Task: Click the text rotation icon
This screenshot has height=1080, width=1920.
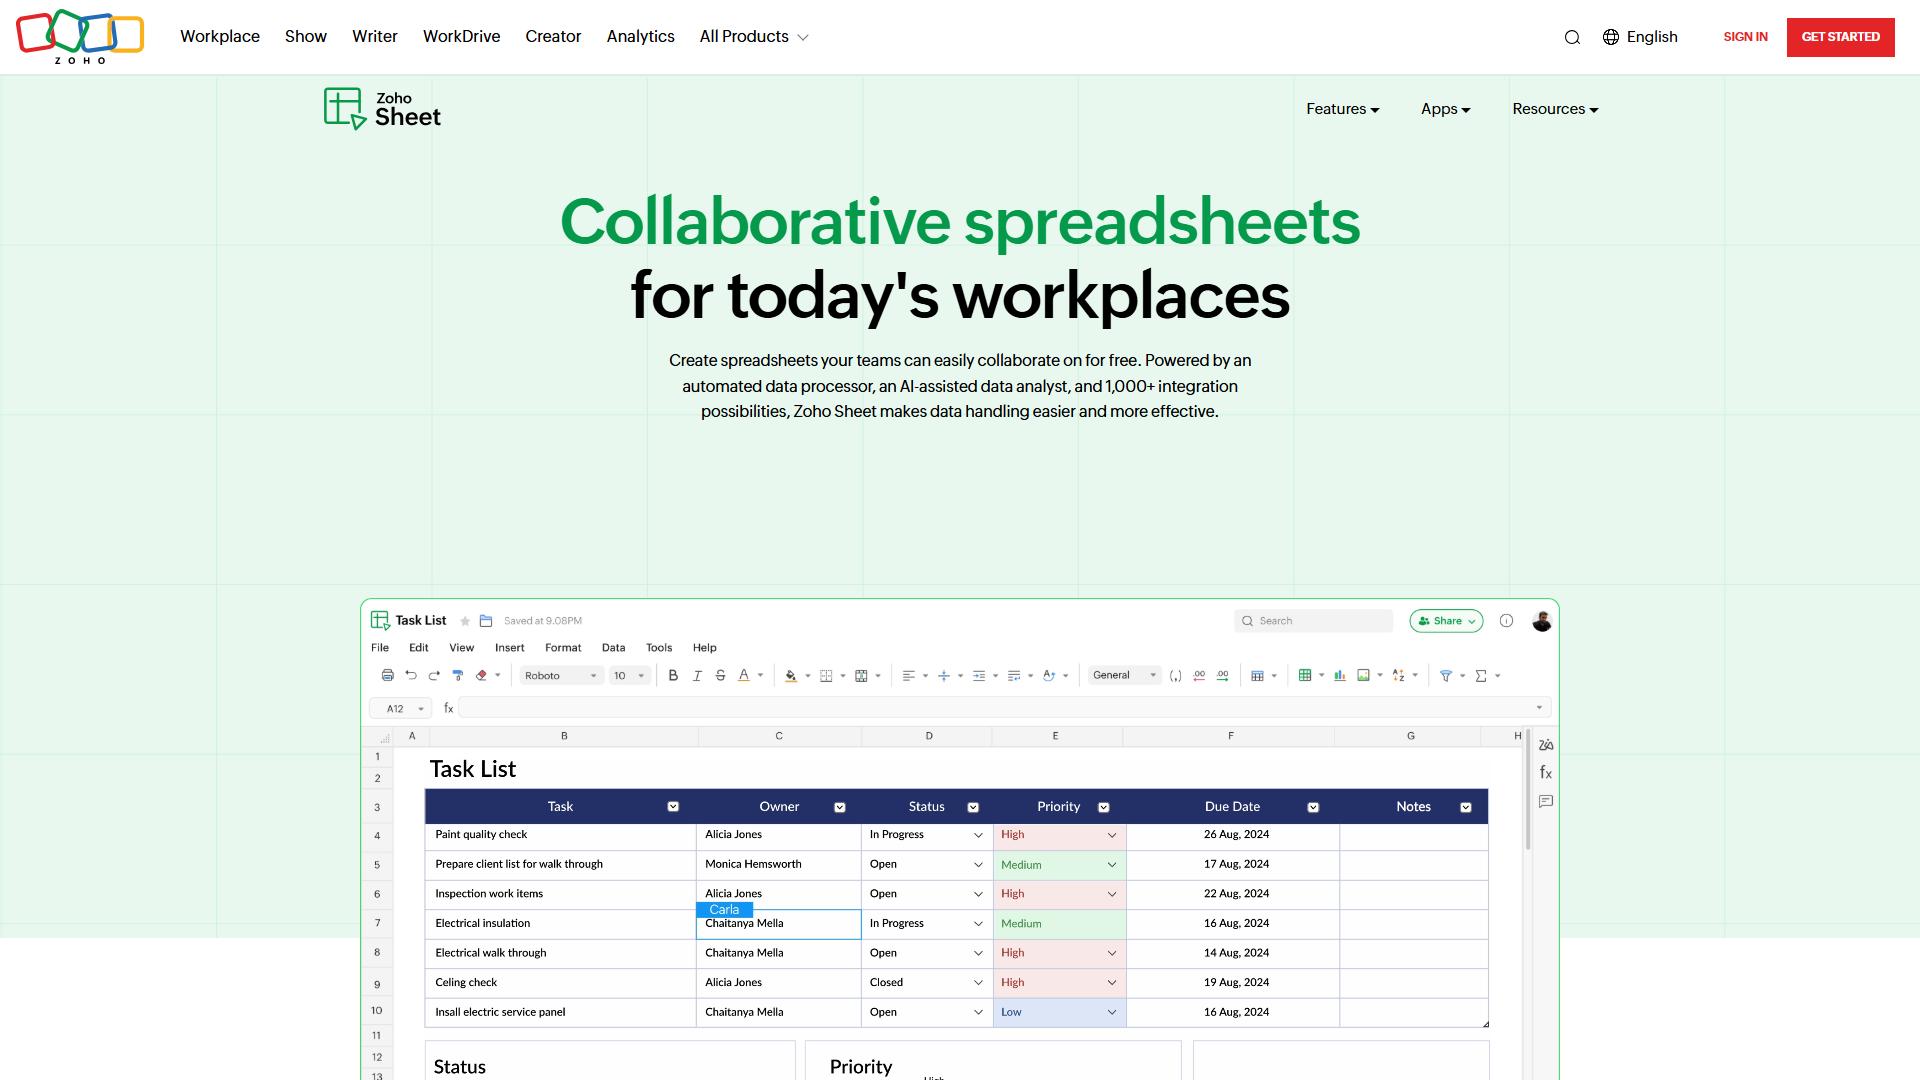Action: [x=1049, y=676]
